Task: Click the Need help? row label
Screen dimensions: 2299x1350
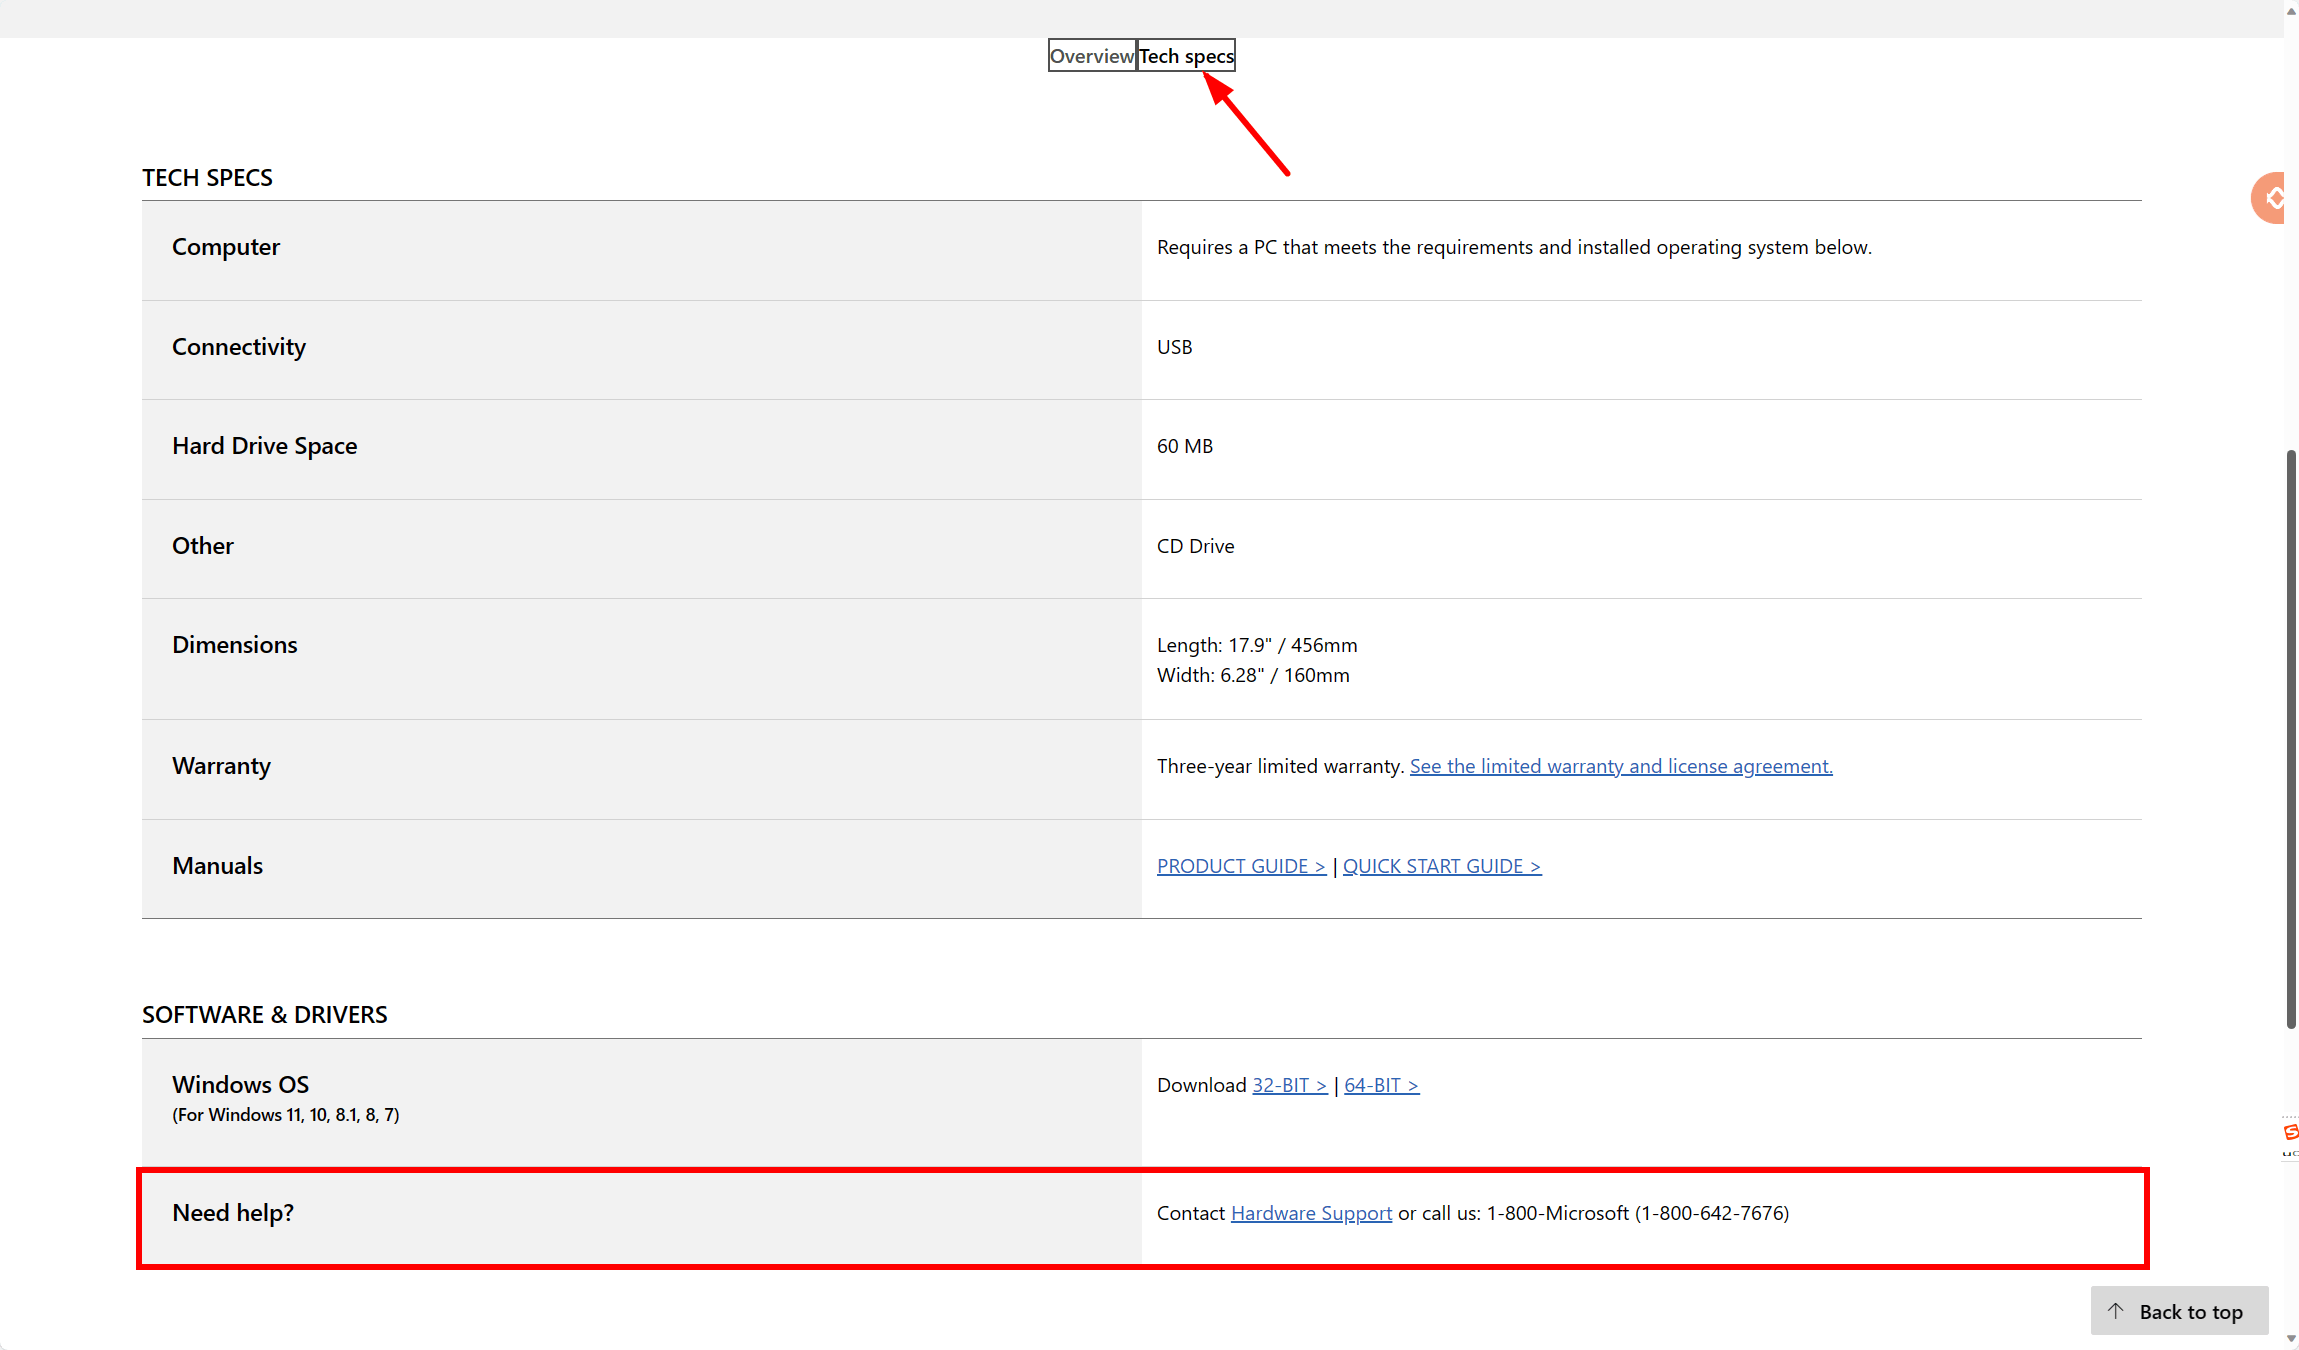Action: (x=233, y=1213)
